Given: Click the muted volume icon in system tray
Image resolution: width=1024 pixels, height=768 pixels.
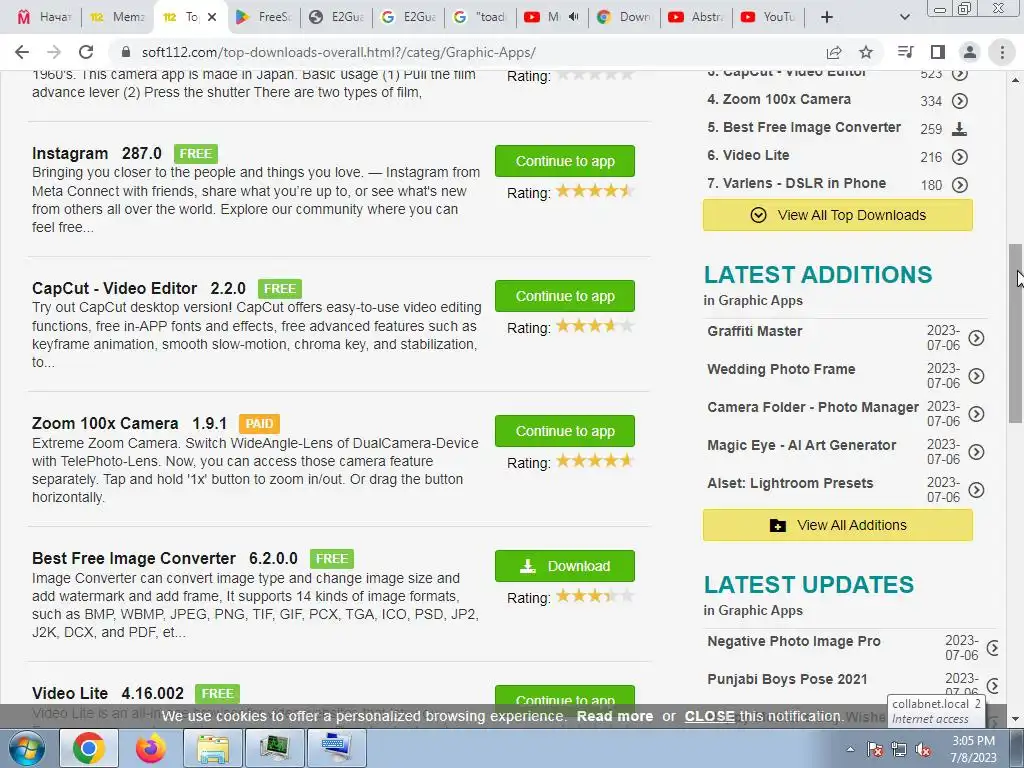Looking at the screenshot, I should pos(923,749).
